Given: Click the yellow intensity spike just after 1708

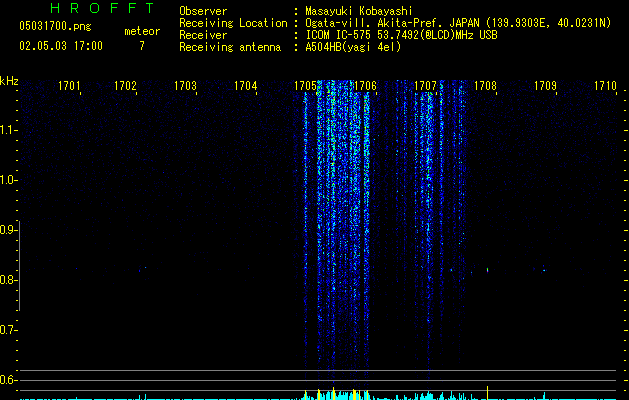Looking at the screenshot, I should 487,393.
